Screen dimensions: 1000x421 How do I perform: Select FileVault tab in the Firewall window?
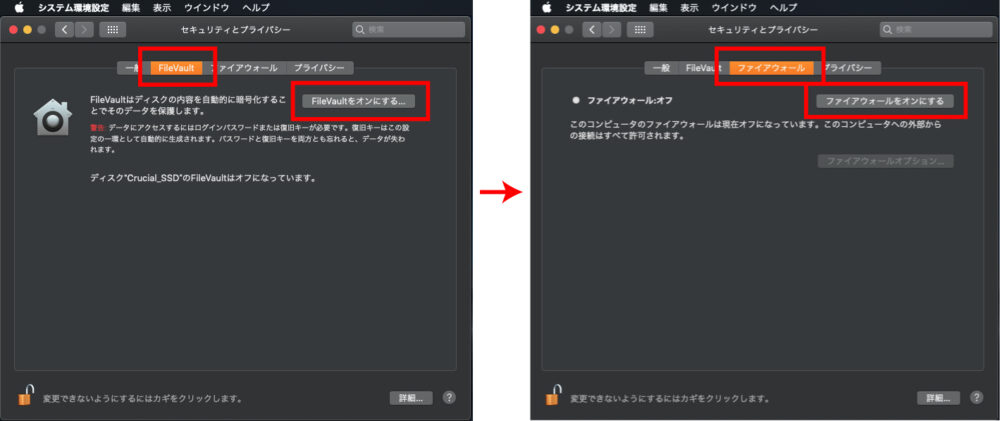tap(703, 68)
